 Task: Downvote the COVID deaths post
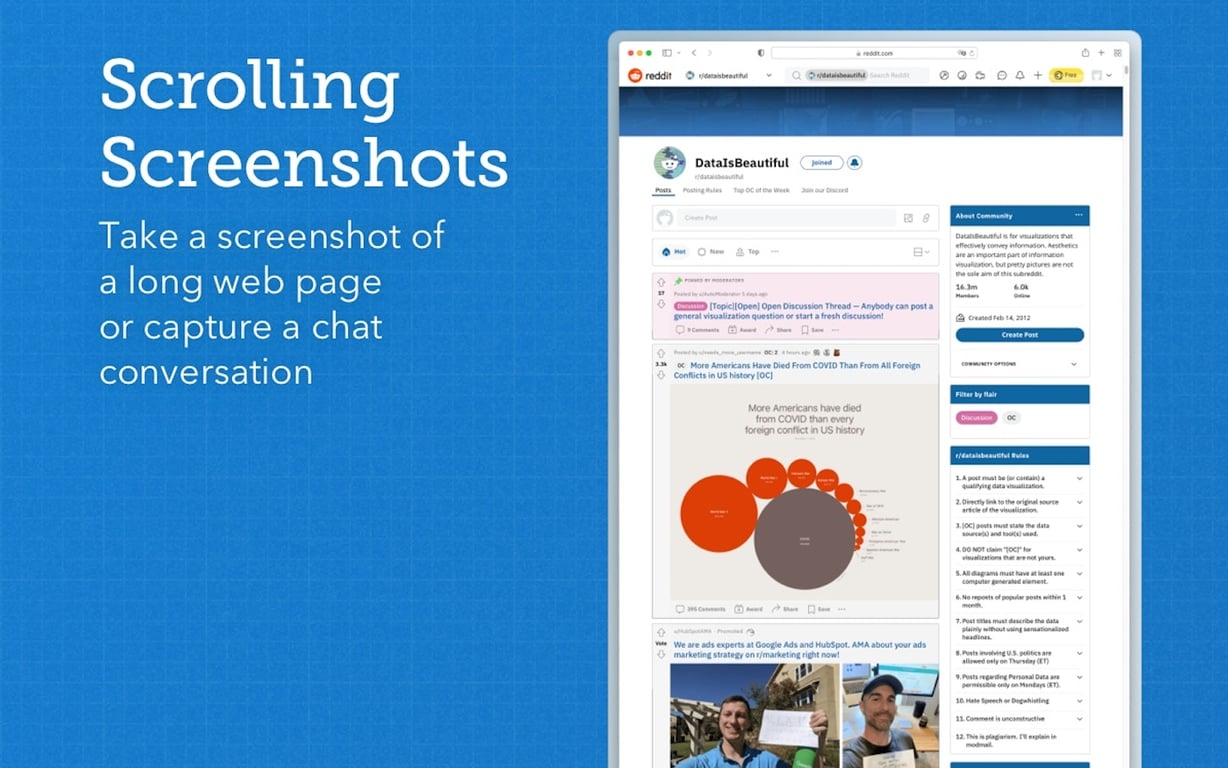661,375
